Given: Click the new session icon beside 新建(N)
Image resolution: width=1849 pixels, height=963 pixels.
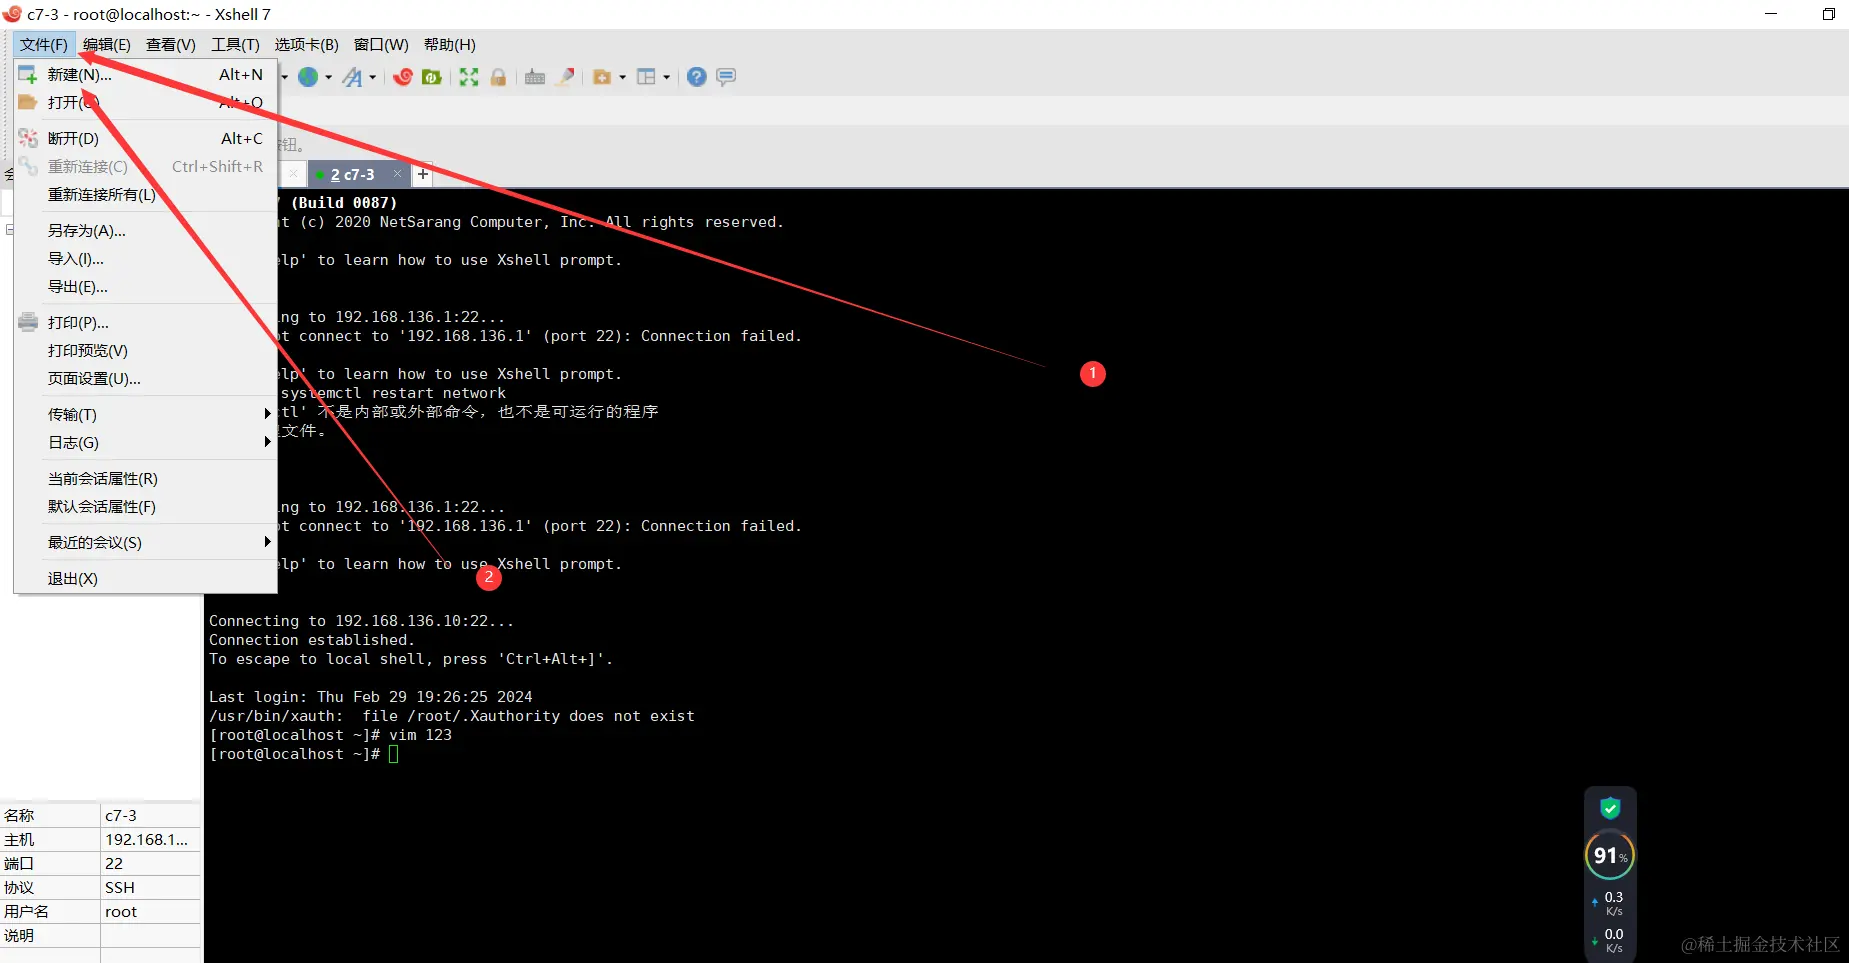Looking at the screenshot, I should [28, 75].
